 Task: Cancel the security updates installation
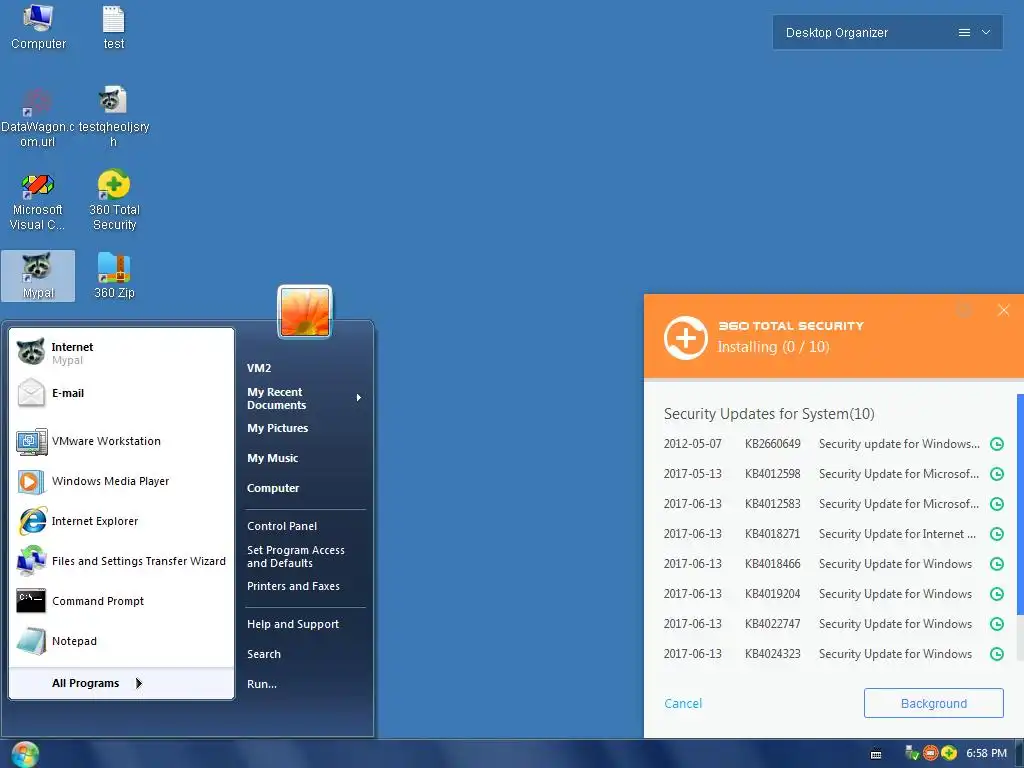[683, 703]
